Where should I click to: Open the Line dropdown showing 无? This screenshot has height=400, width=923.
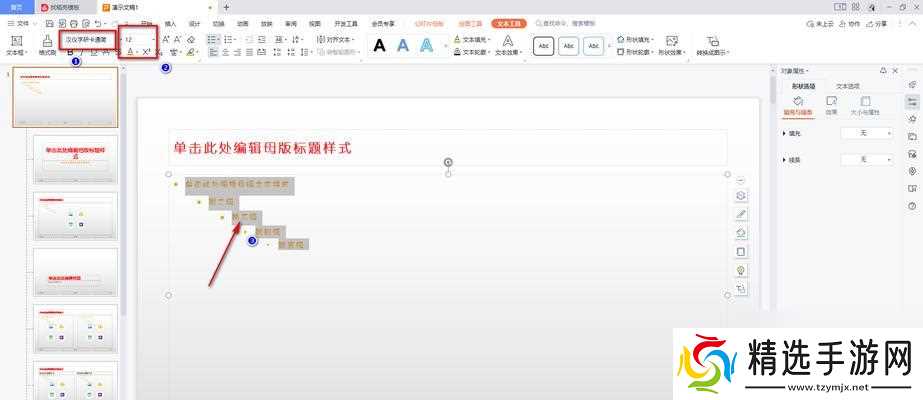pos(866,159)
